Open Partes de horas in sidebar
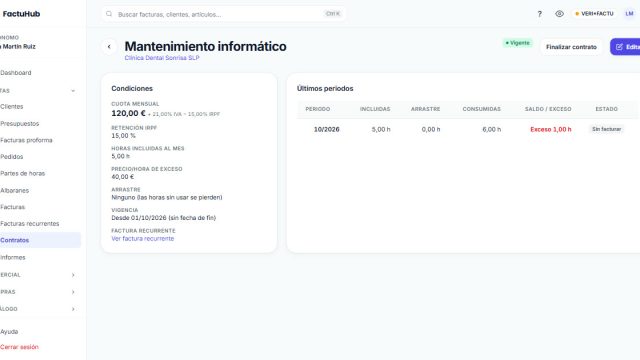Image resolution: width=640 pixels, height=360 pixels. pos(22,173)
